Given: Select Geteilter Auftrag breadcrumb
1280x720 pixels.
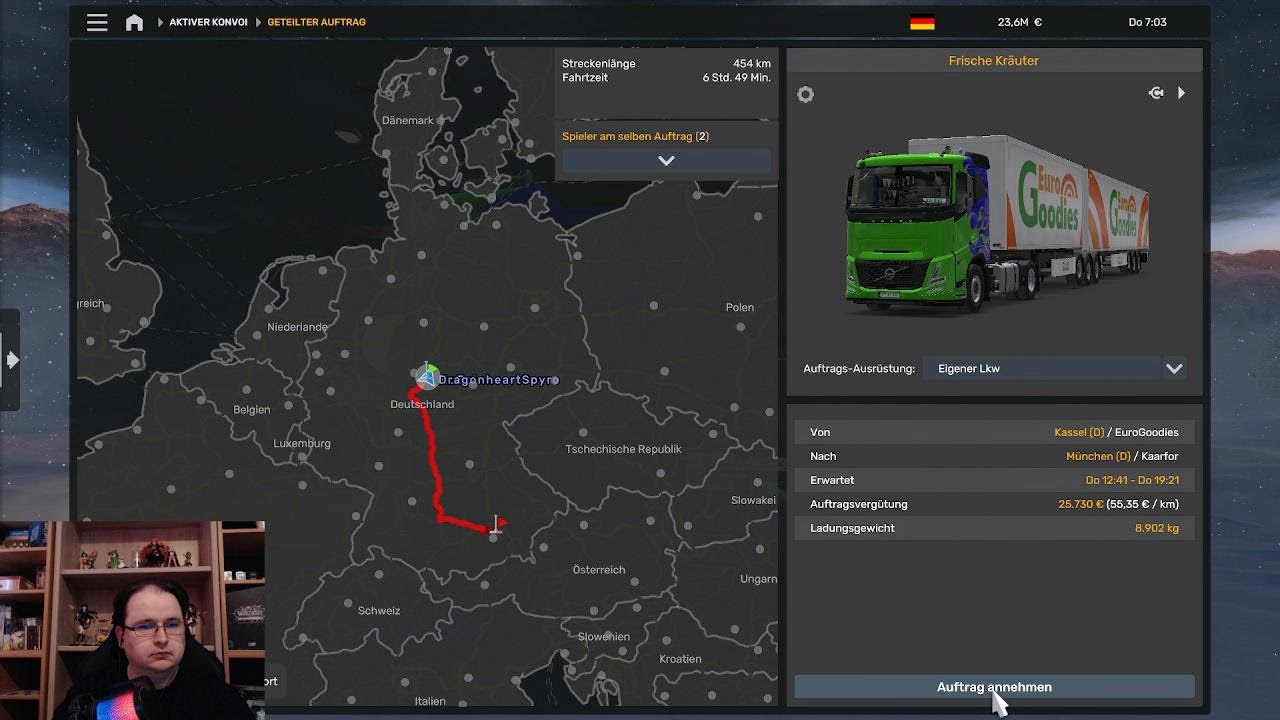Looking at the screenshot, I should 316,22.
